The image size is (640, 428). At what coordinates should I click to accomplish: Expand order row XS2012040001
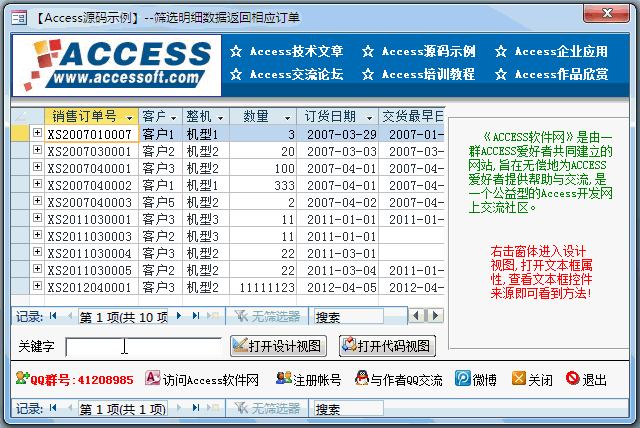tap(37, 286)
